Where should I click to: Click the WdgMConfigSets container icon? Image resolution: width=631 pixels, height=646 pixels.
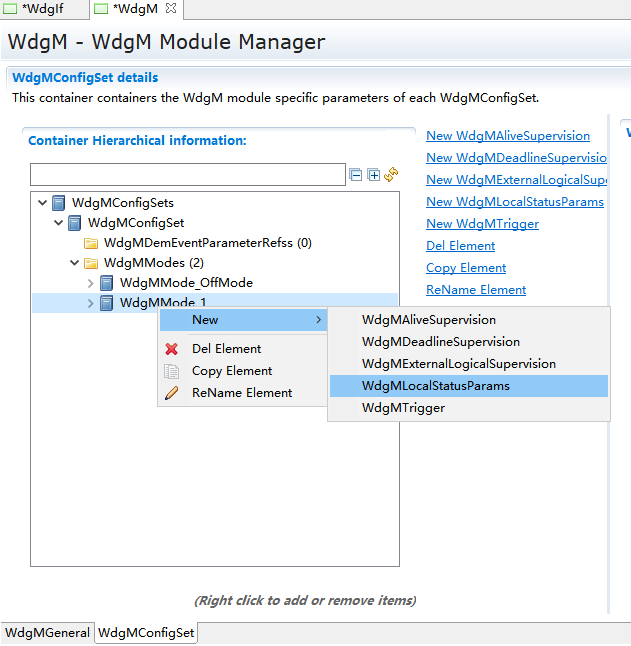point(59,203)
